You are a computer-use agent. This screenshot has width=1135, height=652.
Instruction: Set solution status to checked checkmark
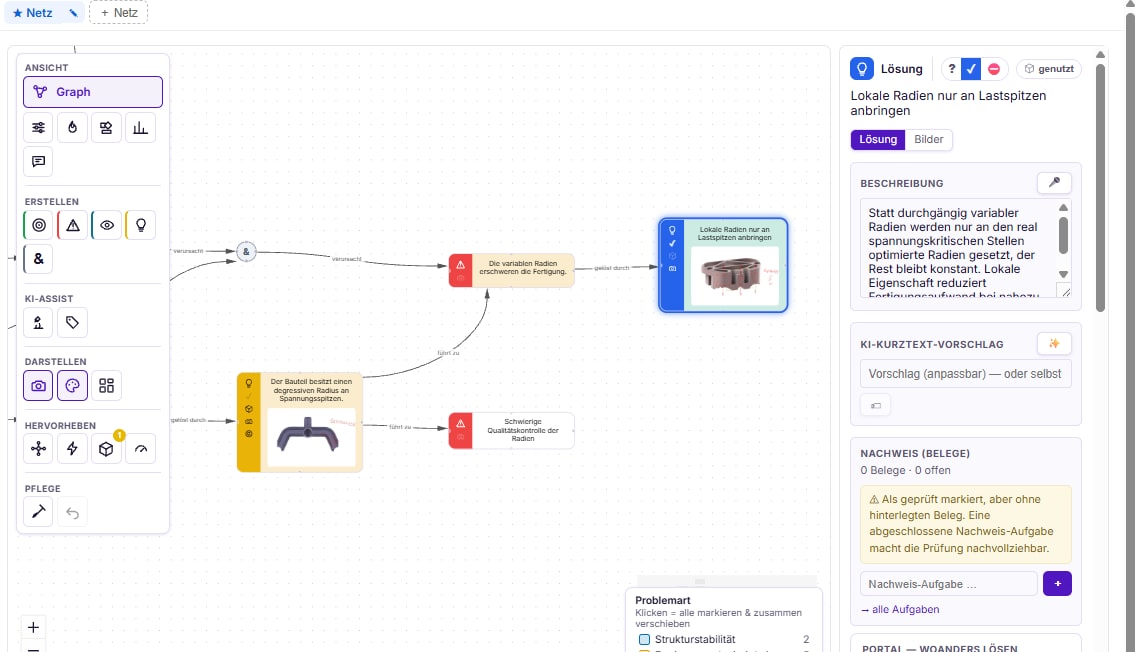pos(971,69)
